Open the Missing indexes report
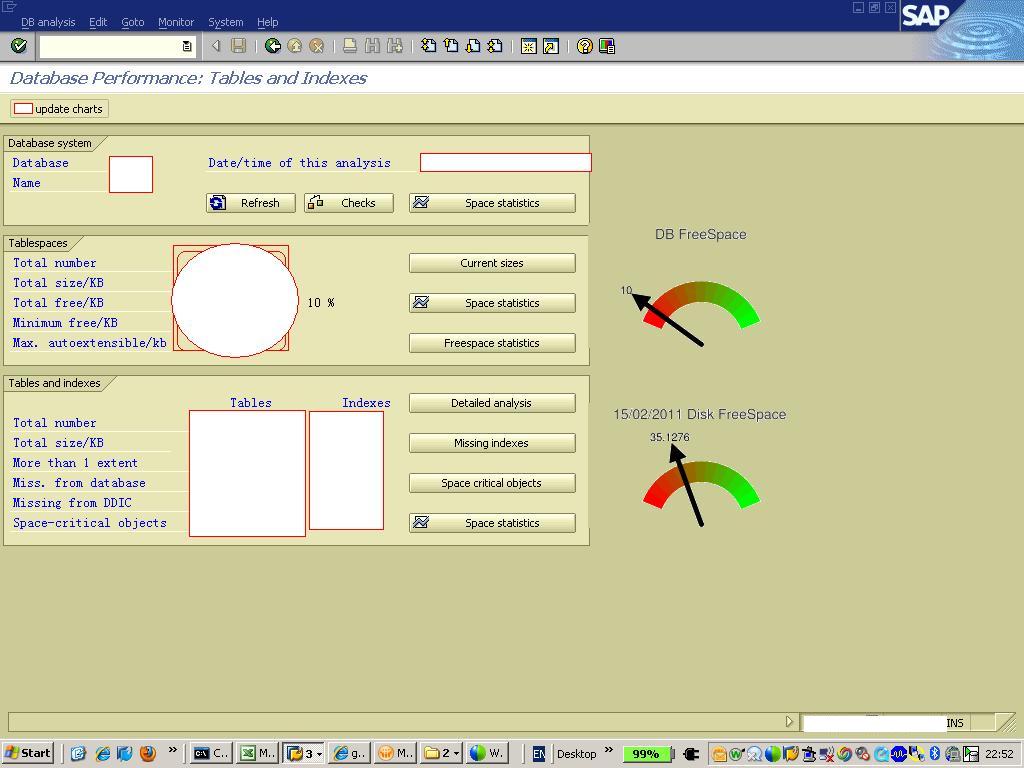The width and height of the screenshot is (1024, 768). (x=491, y=443)
